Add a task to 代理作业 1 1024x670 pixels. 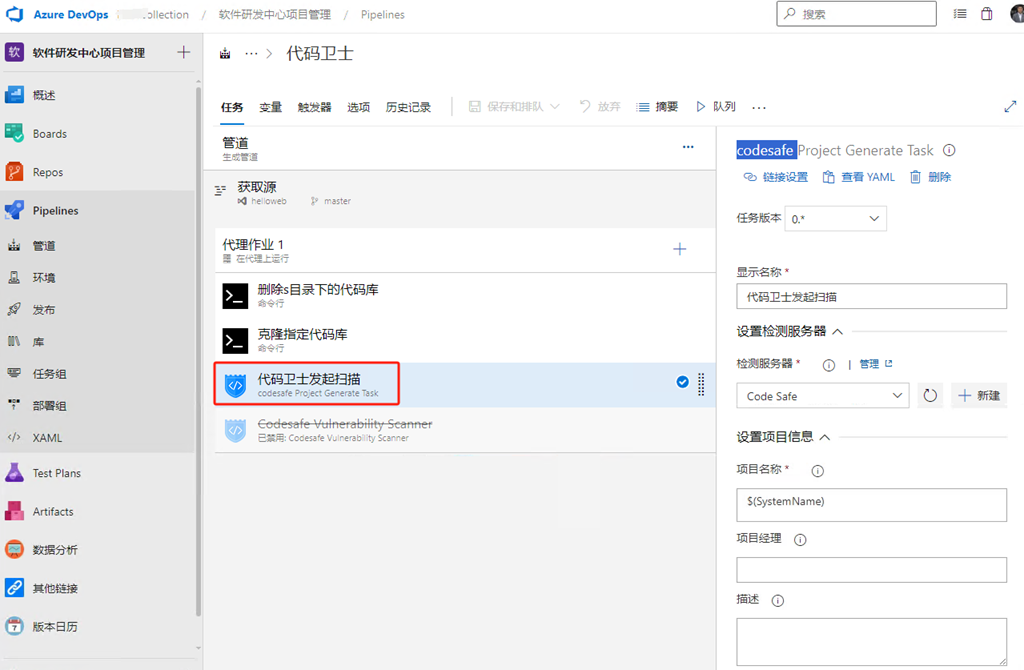680,249
